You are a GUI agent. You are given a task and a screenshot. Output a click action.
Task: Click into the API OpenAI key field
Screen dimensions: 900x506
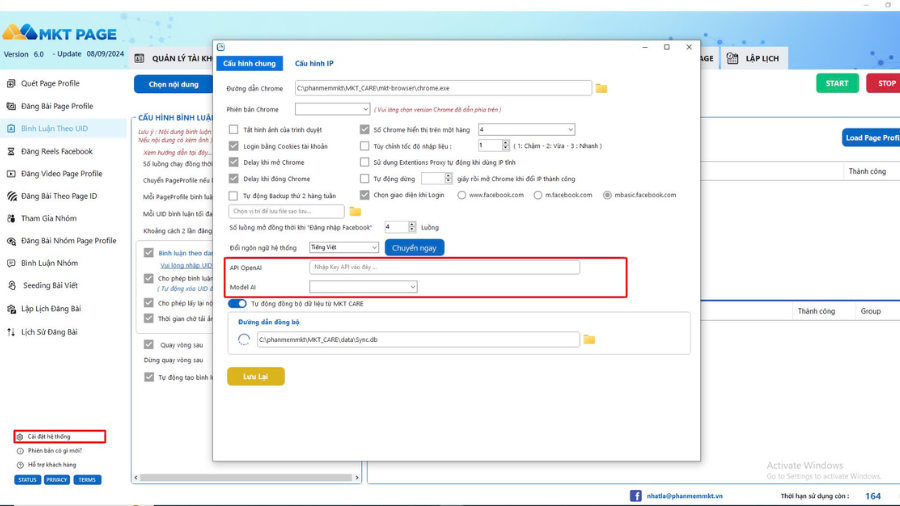tap(444, 268)
